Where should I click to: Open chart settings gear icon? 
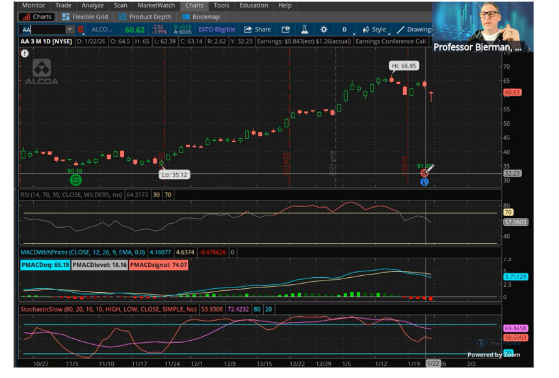(324, 30)
